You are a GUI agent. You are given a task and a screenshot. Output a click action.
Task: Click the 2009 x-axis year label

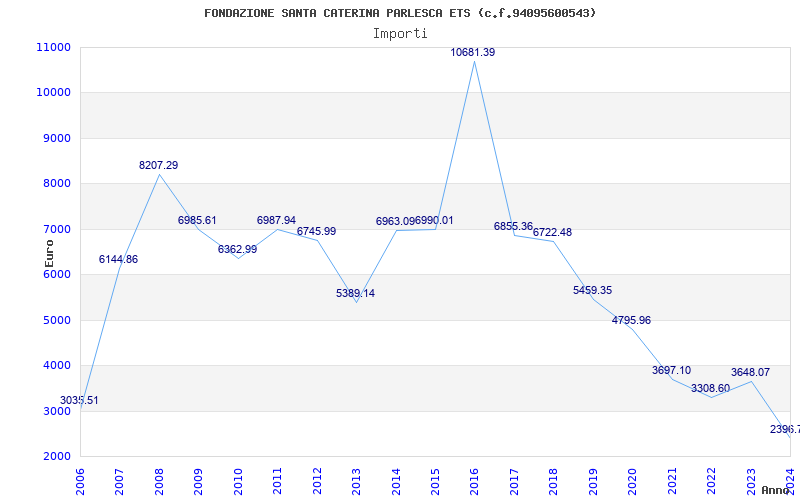click(x=198, y=482)
